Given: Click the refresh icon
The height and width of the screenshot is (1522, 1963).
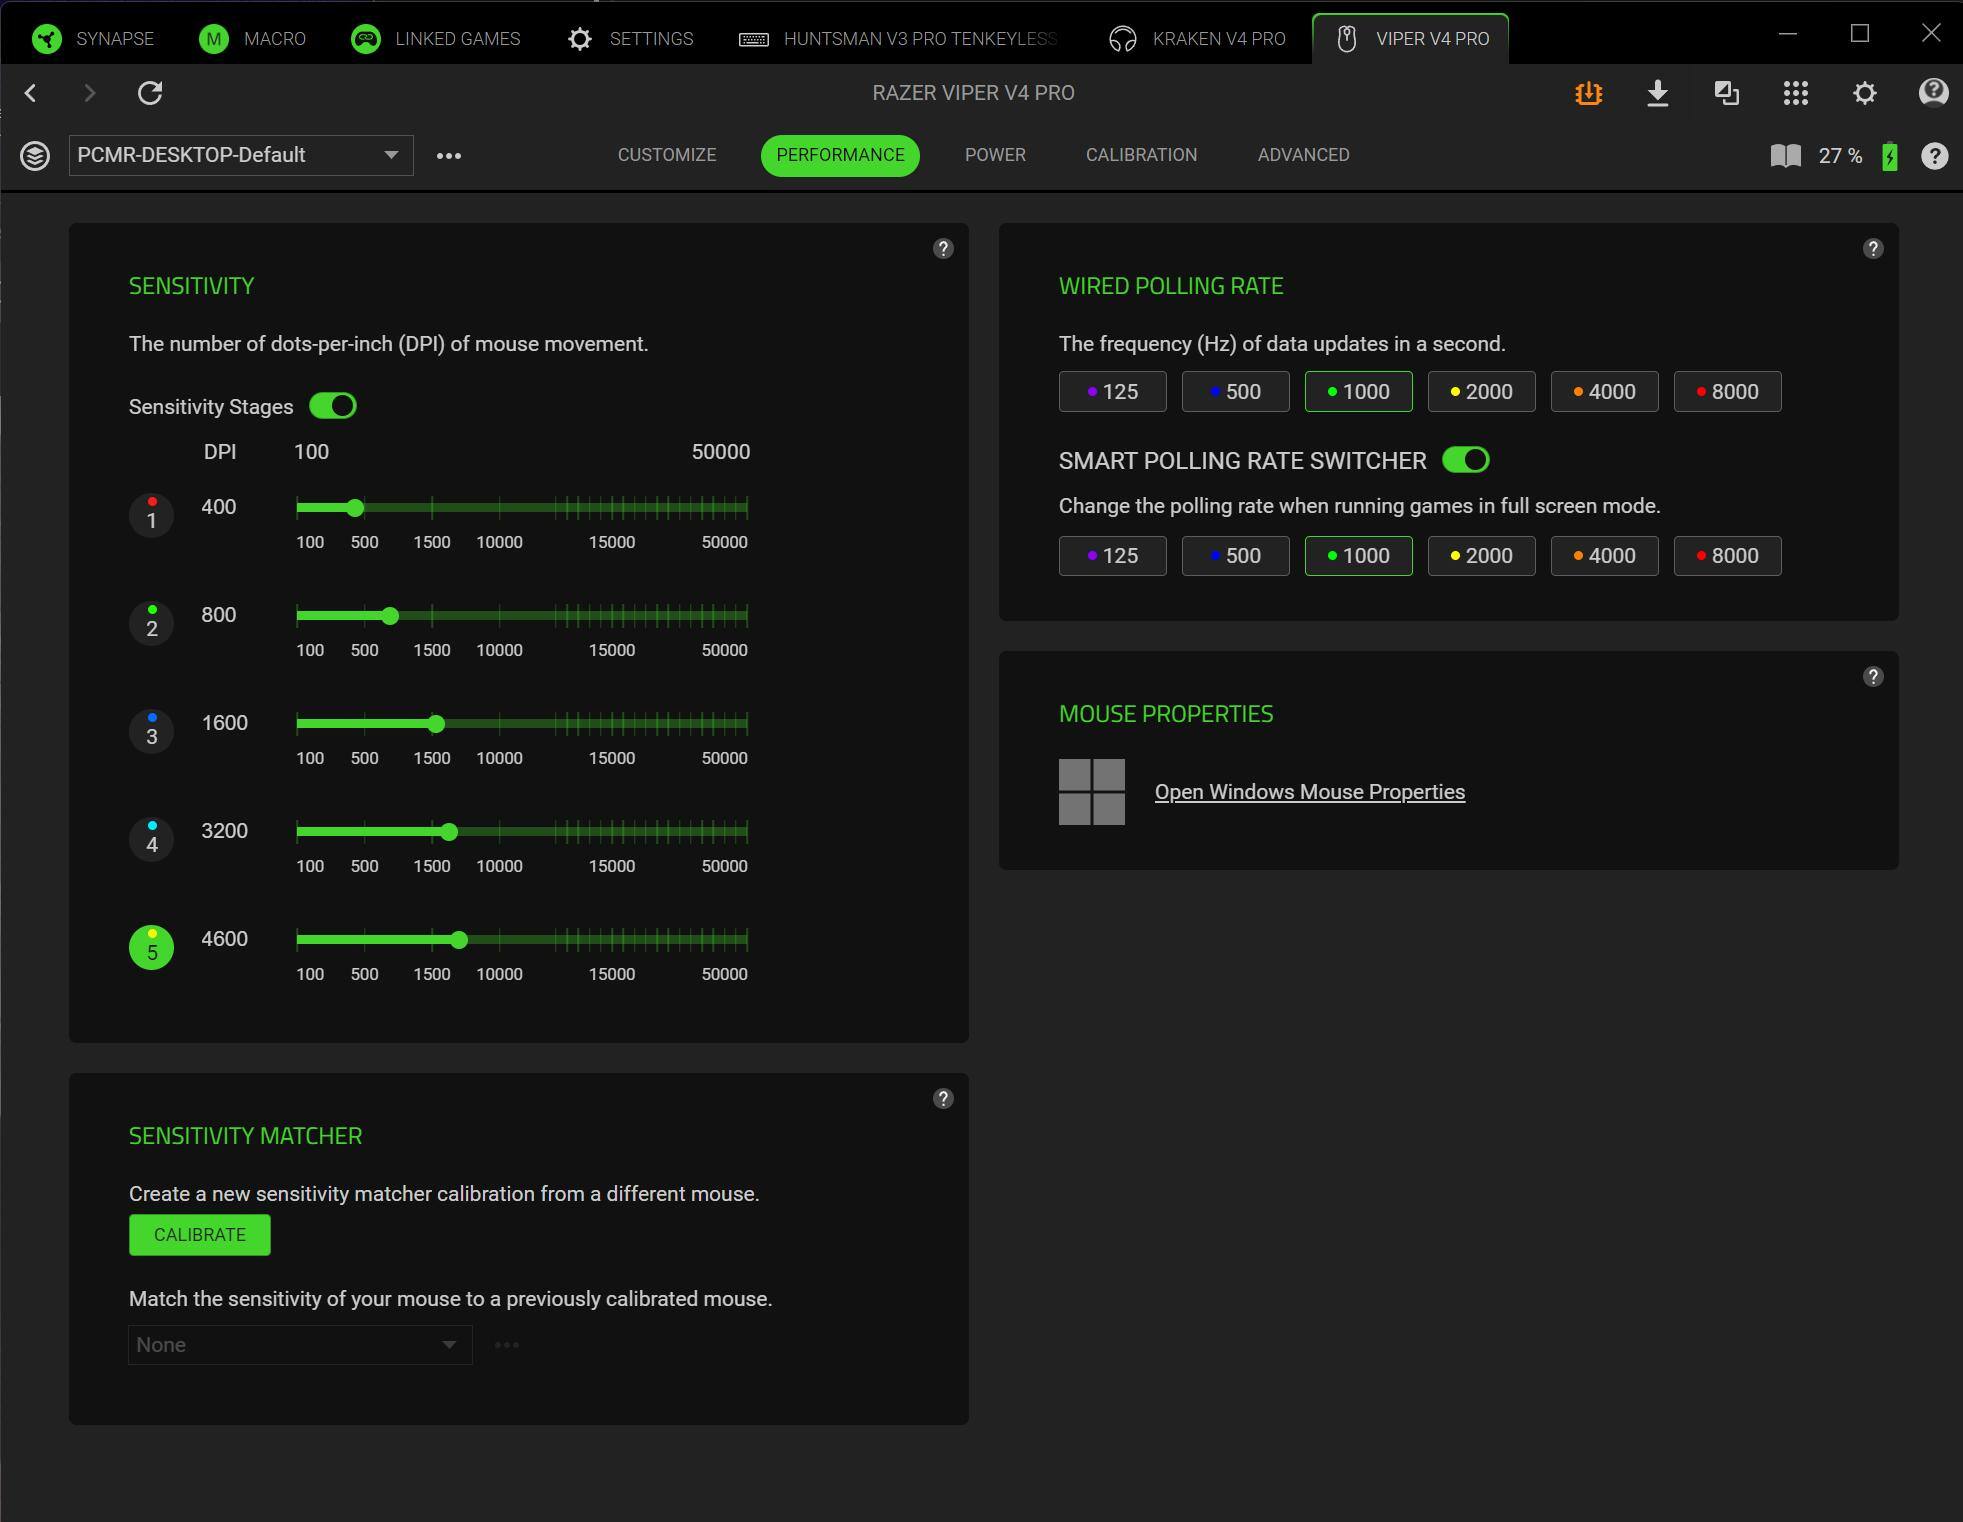Looking at the screenshot, I should pos(150,93).
